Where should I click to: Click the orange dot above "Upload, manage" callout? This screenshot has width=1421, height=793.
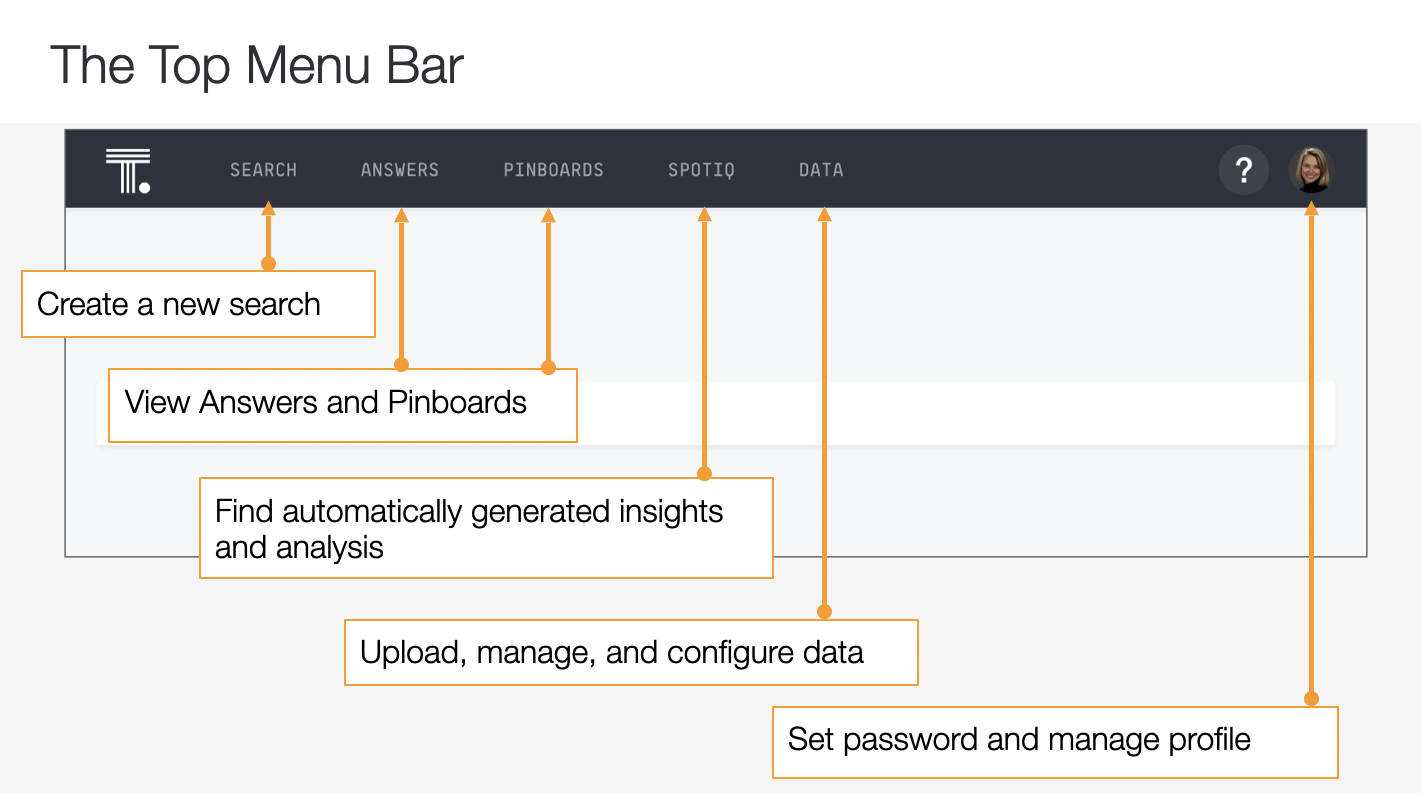[x=824, y=611]
